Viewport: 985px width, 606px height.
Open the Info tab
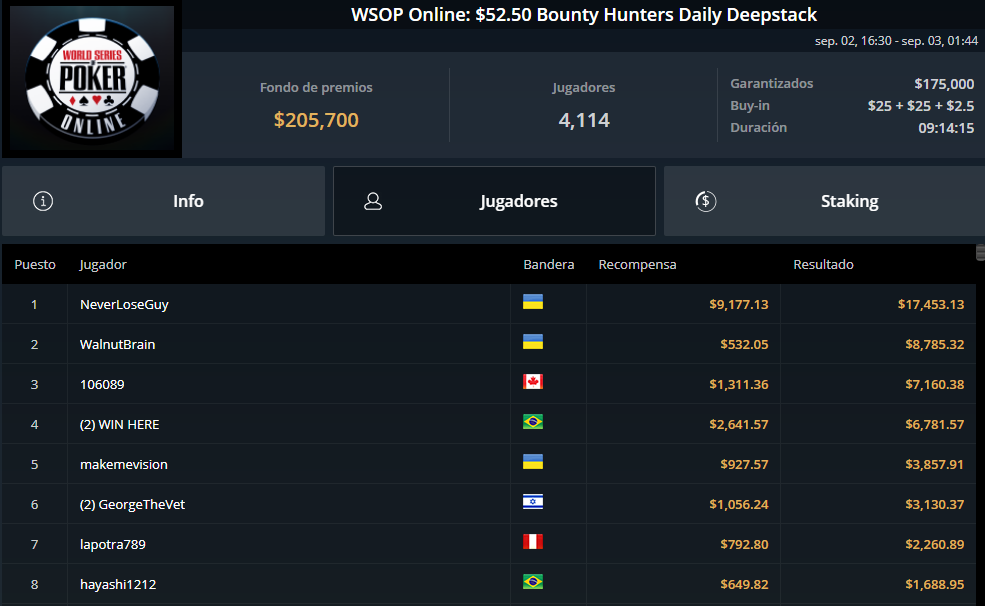(163, 201)
